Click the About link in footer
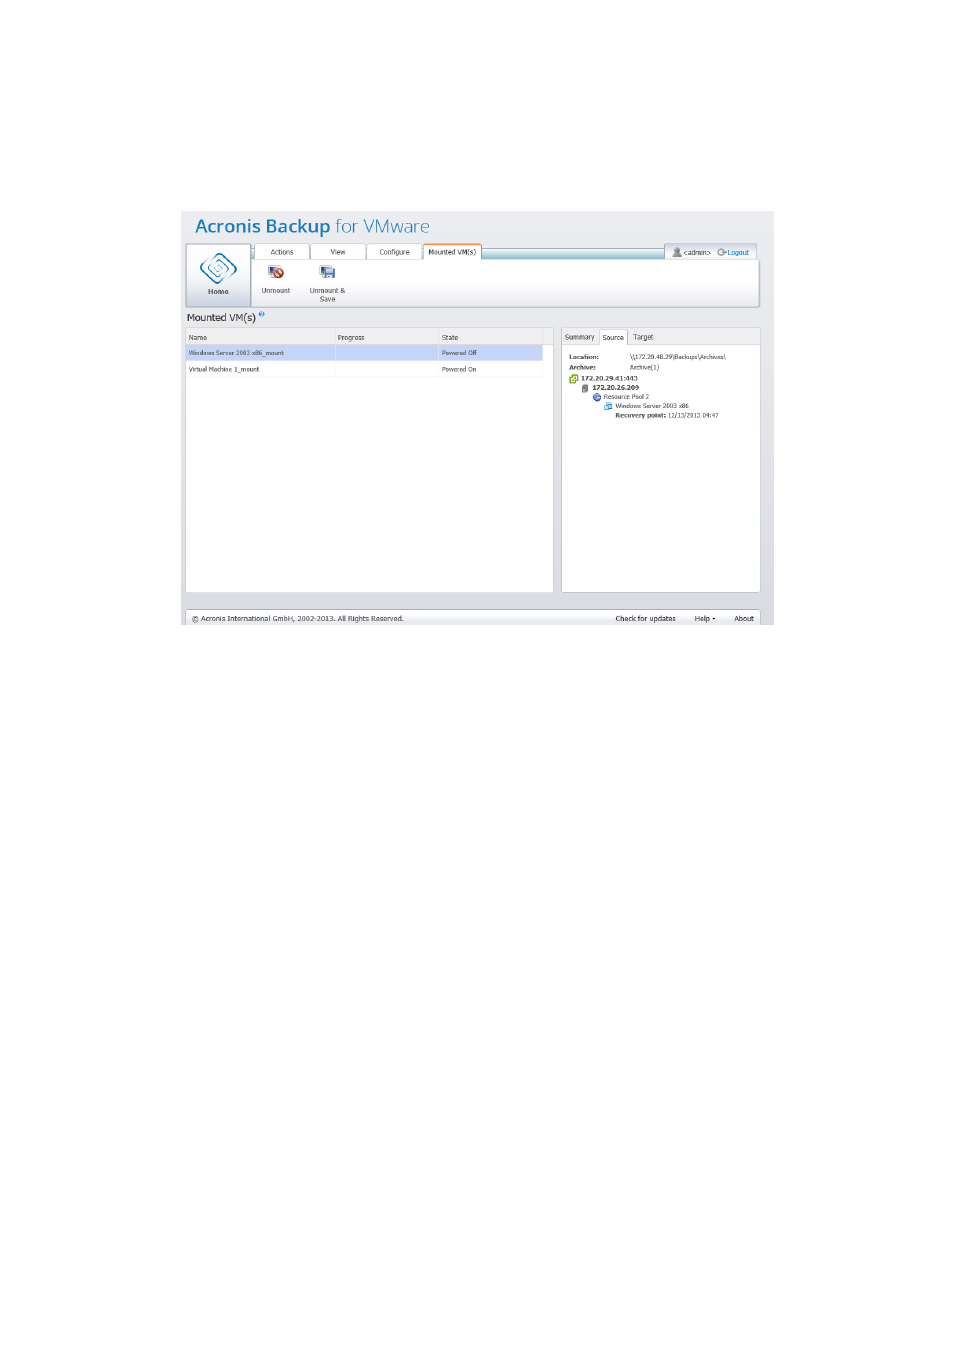The image size is (955, 1350). point(744,619)
